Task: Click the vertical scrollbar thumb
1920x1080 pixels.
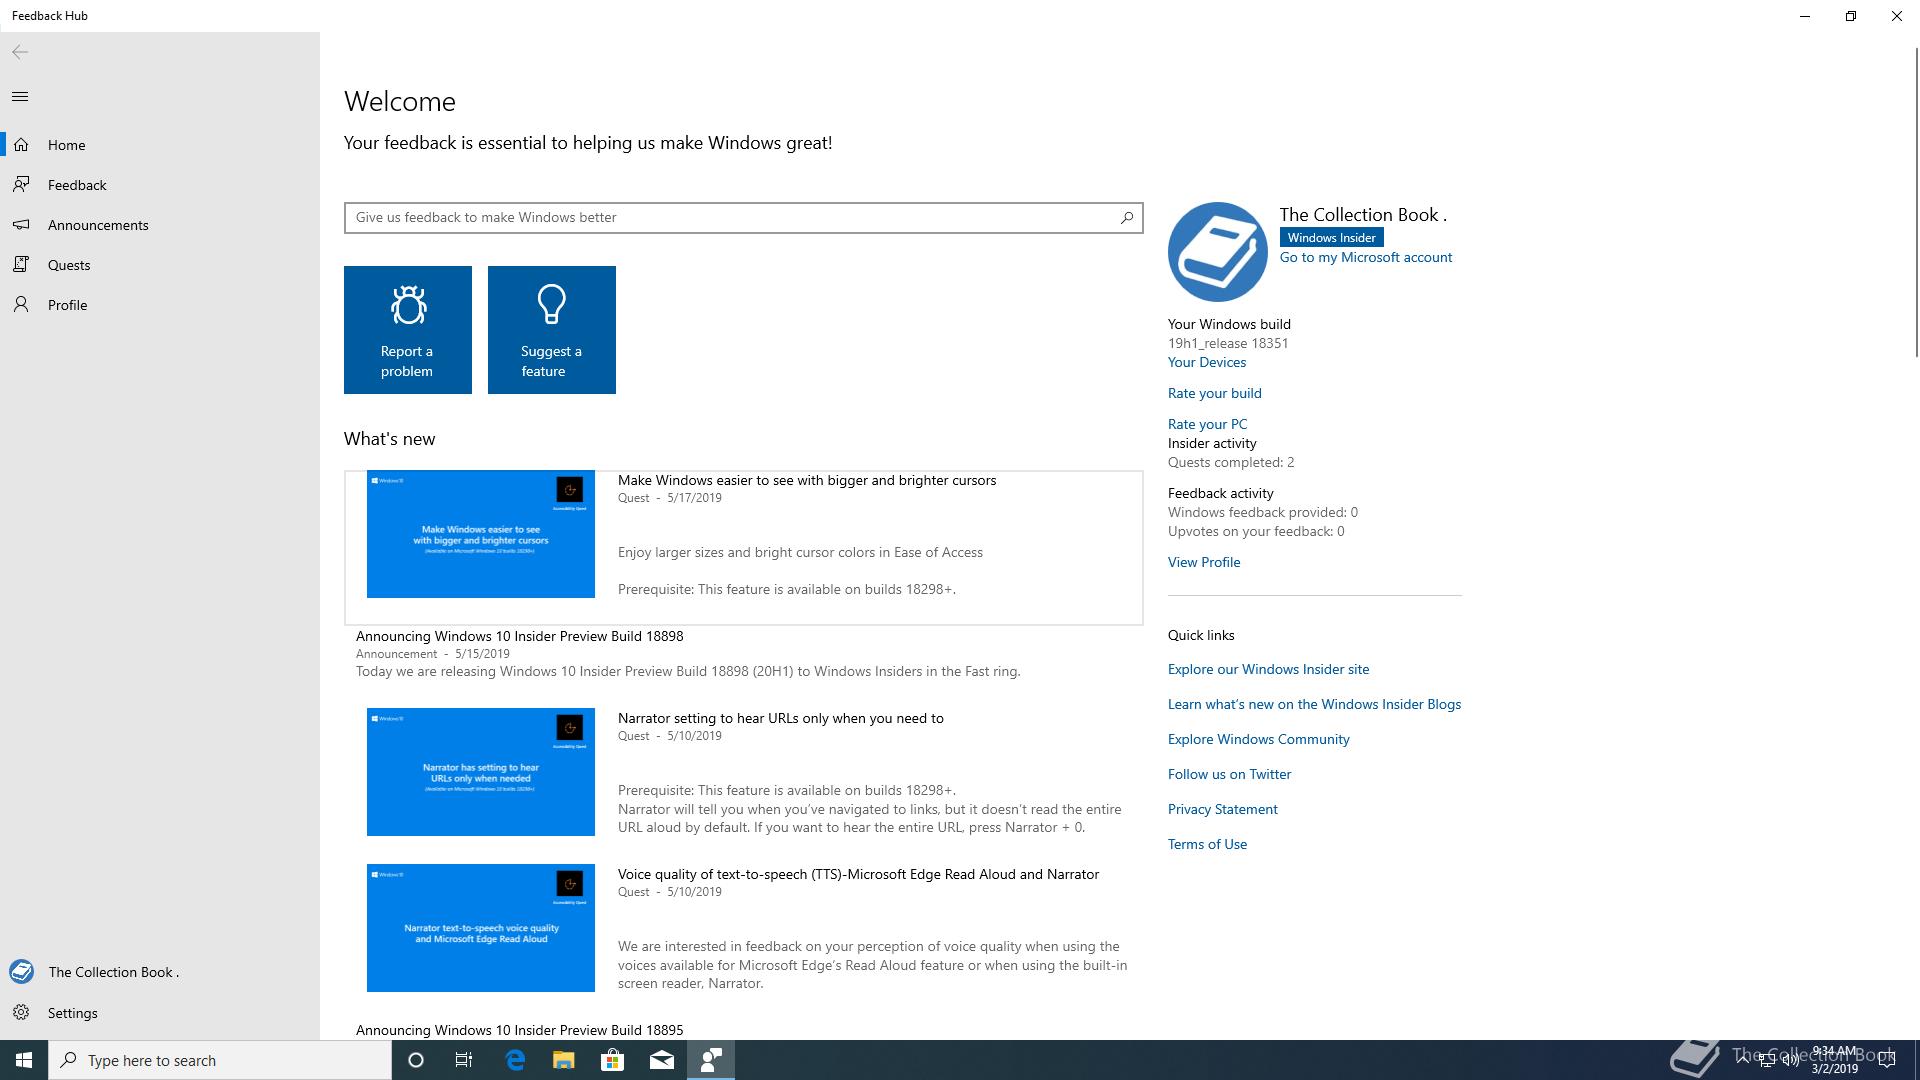Action: coord(1916,202)
